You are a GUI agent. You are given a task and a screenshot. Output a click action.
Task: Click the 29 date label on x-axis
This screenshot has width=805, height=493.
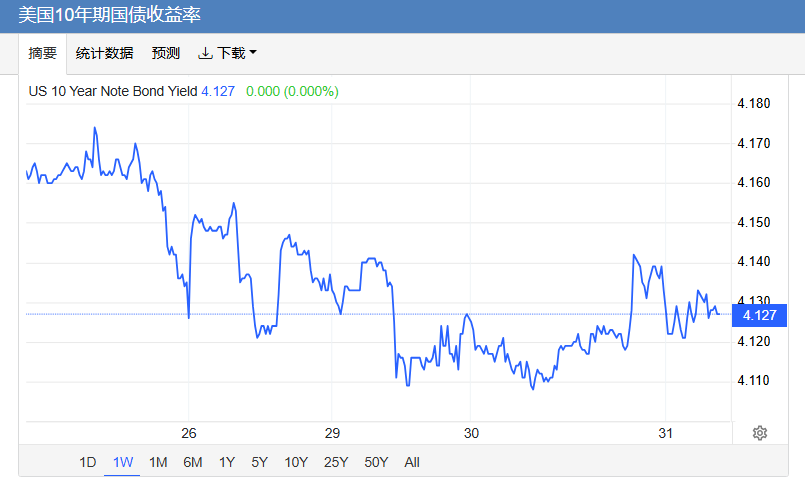332,433
